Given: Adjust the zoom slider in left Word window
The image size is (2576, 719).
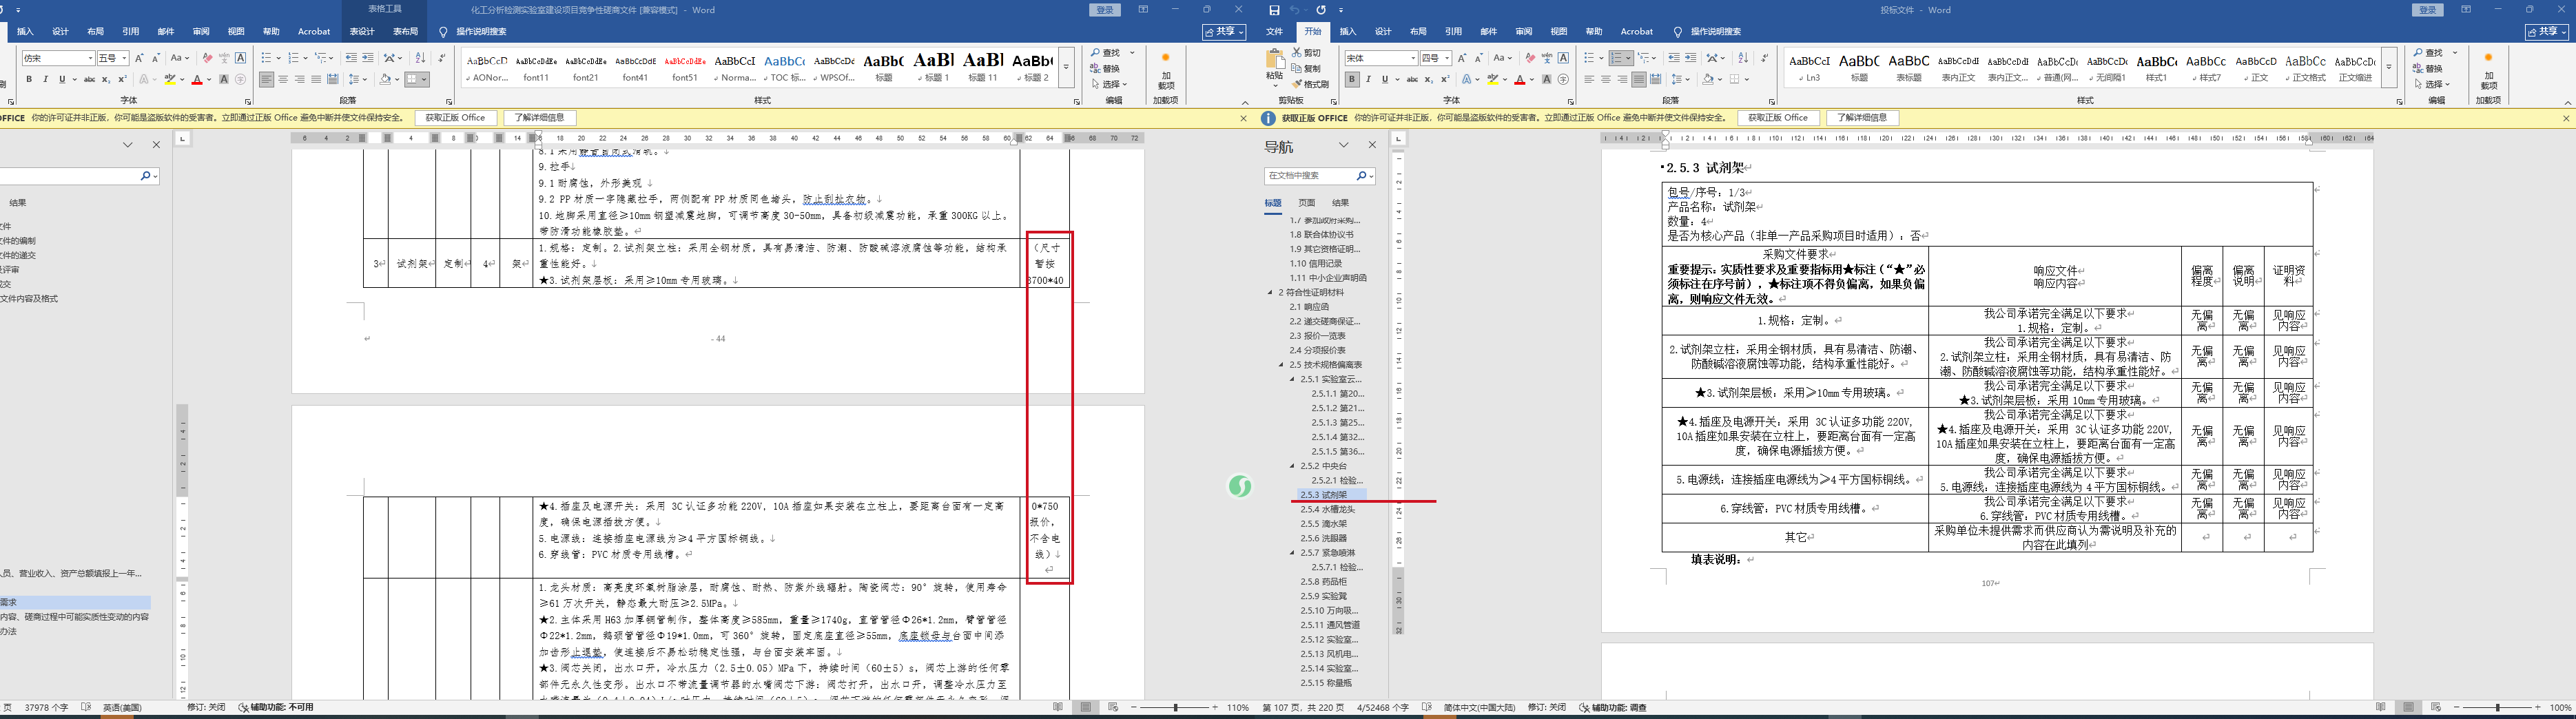Looking at the screenshot, I should coord(1176,708).
